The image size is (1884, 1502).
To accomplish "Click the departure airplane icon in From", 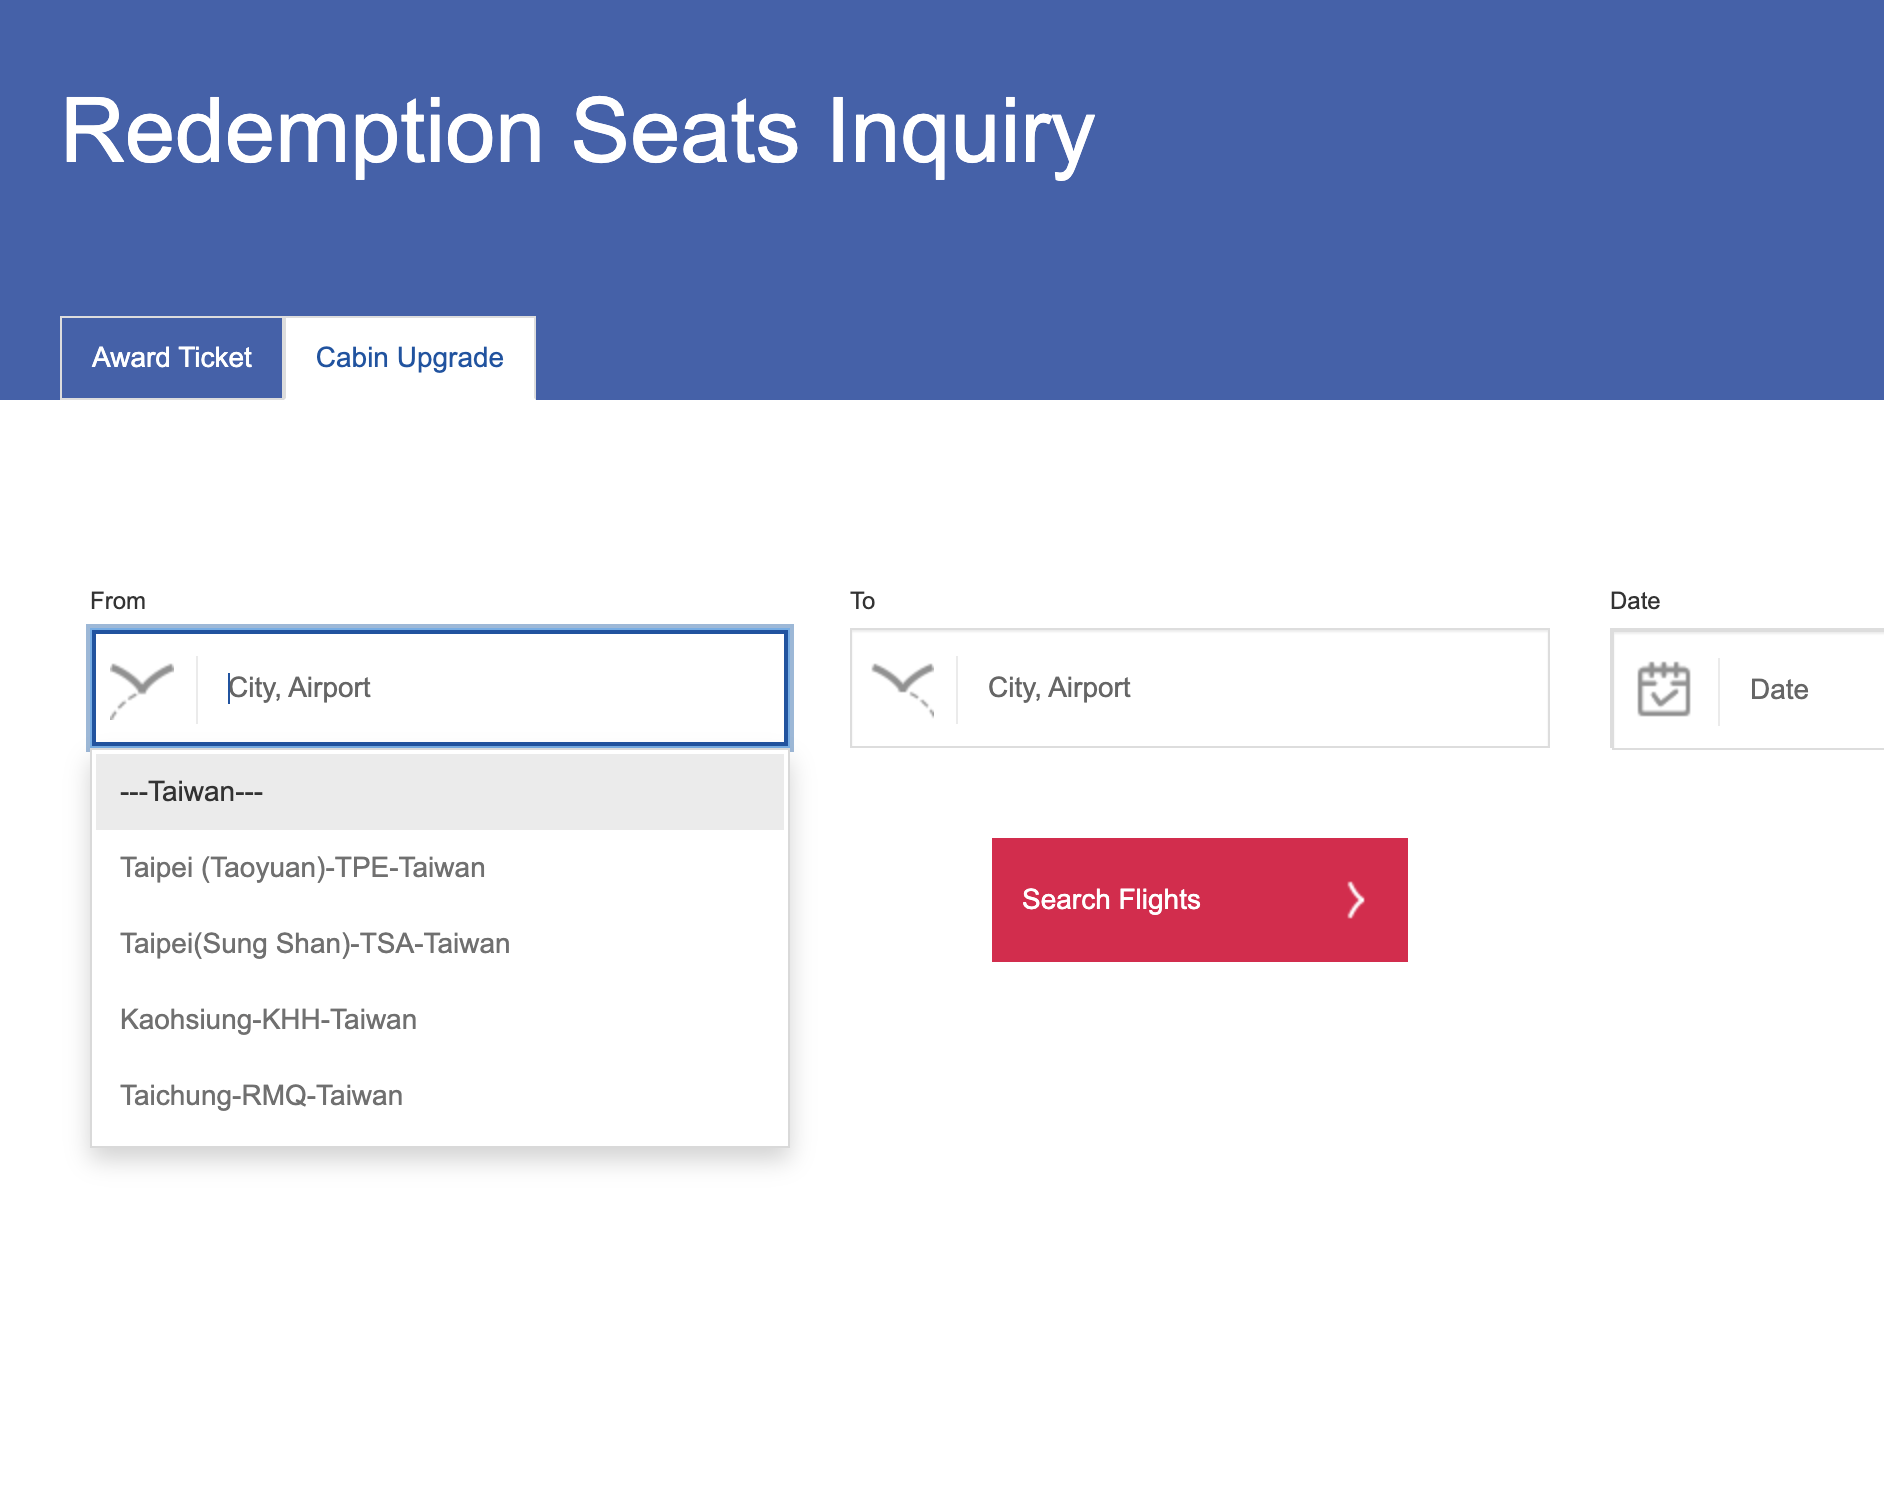I will tap(142, 689).
